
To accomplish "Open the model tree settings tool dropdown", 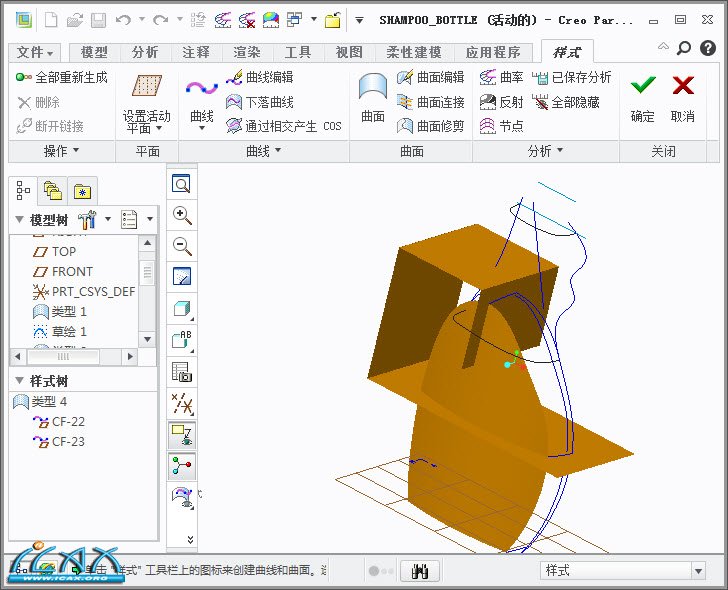I will (108, 219).
